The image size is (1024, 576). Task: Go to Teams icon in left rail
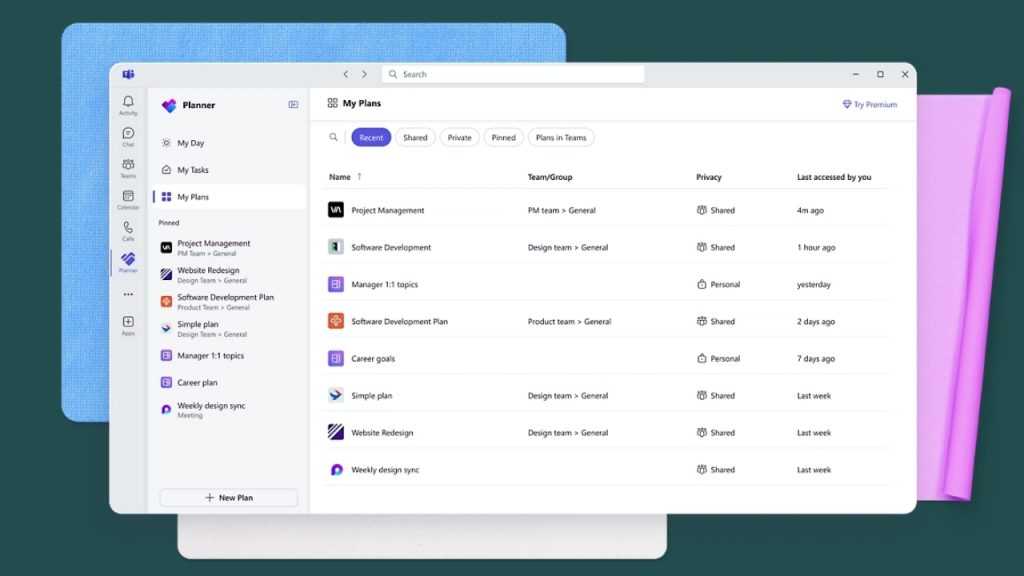(128, 167)
